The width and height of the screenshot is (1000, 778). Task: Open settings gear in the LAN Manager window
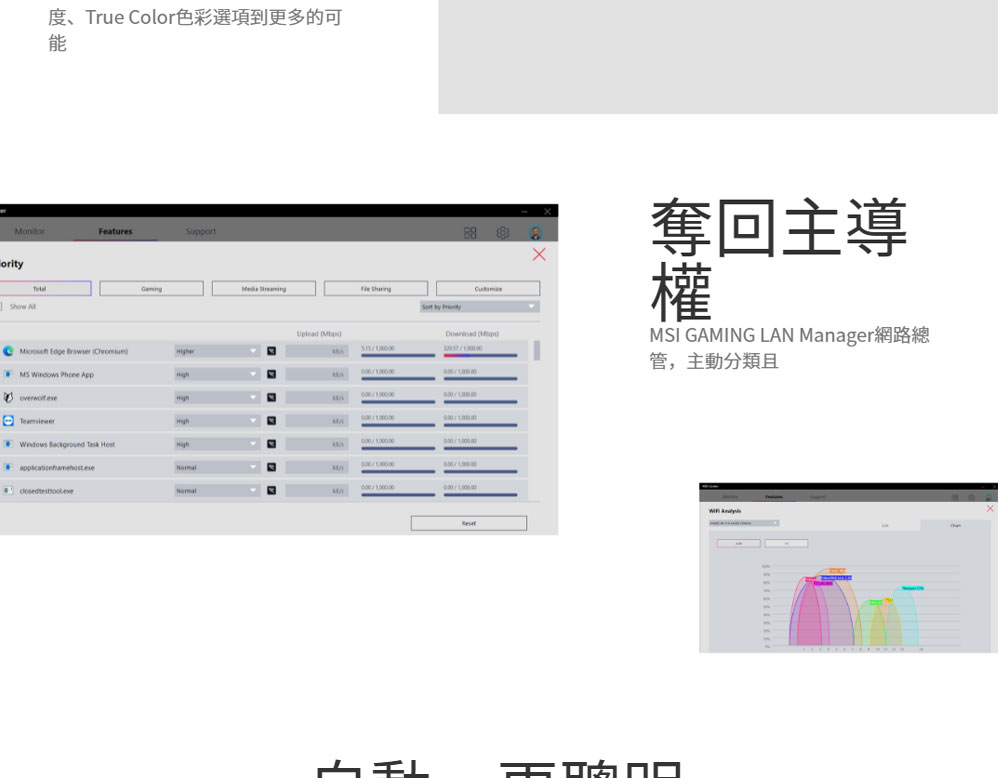pyautogui.click(x=503, y=233)
